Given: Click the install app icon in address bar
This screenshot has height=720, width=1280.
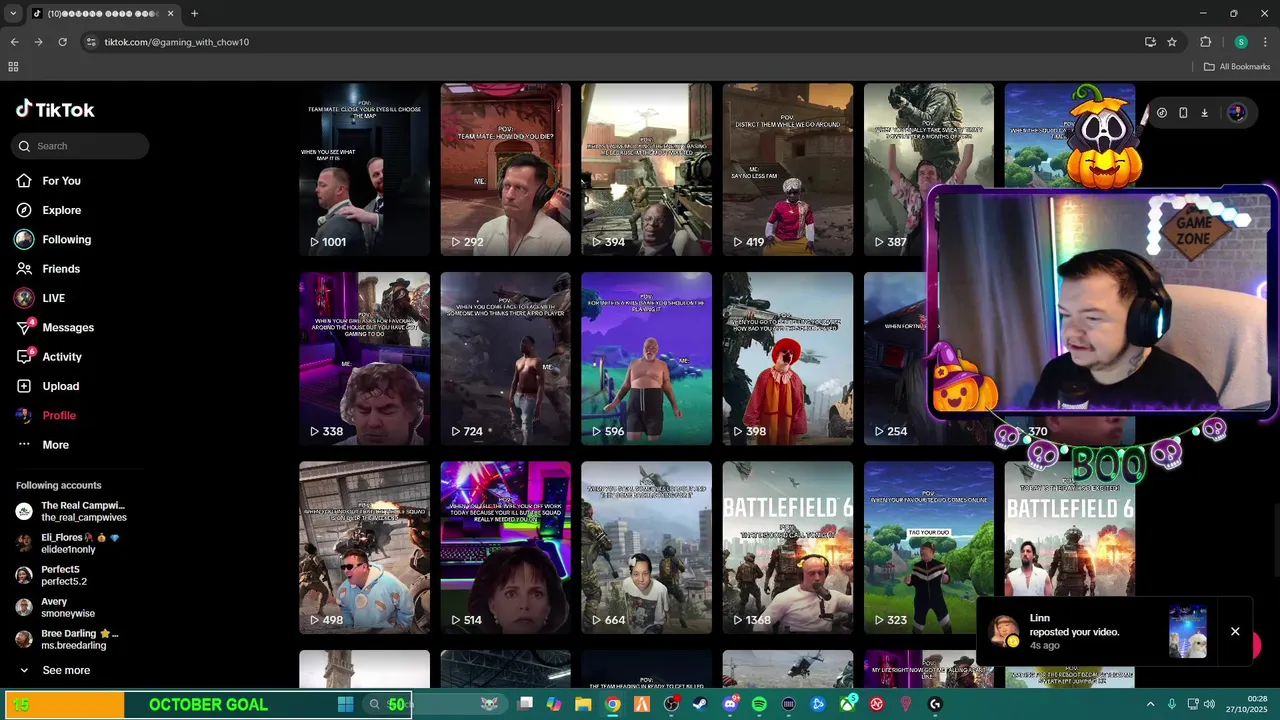Looking at the screenshot, I should pyautogui.click(x=1150, y=42).
